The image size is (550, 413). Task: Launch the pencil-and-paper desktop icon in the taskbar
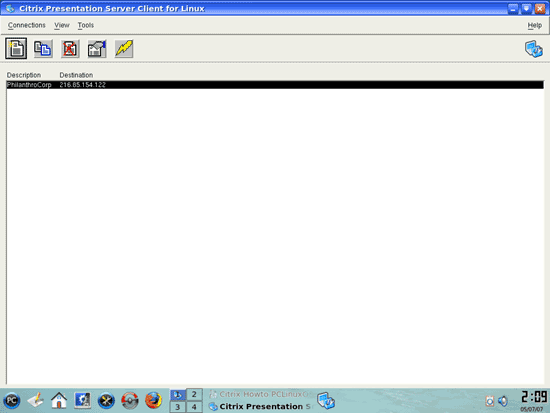tap(35, 400)
